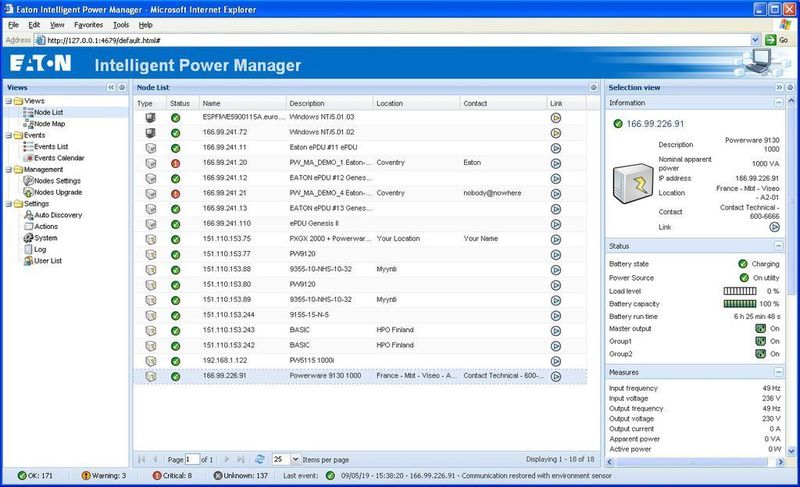
Task: Collapse the Settings tree folder
Action: (9, 204)
